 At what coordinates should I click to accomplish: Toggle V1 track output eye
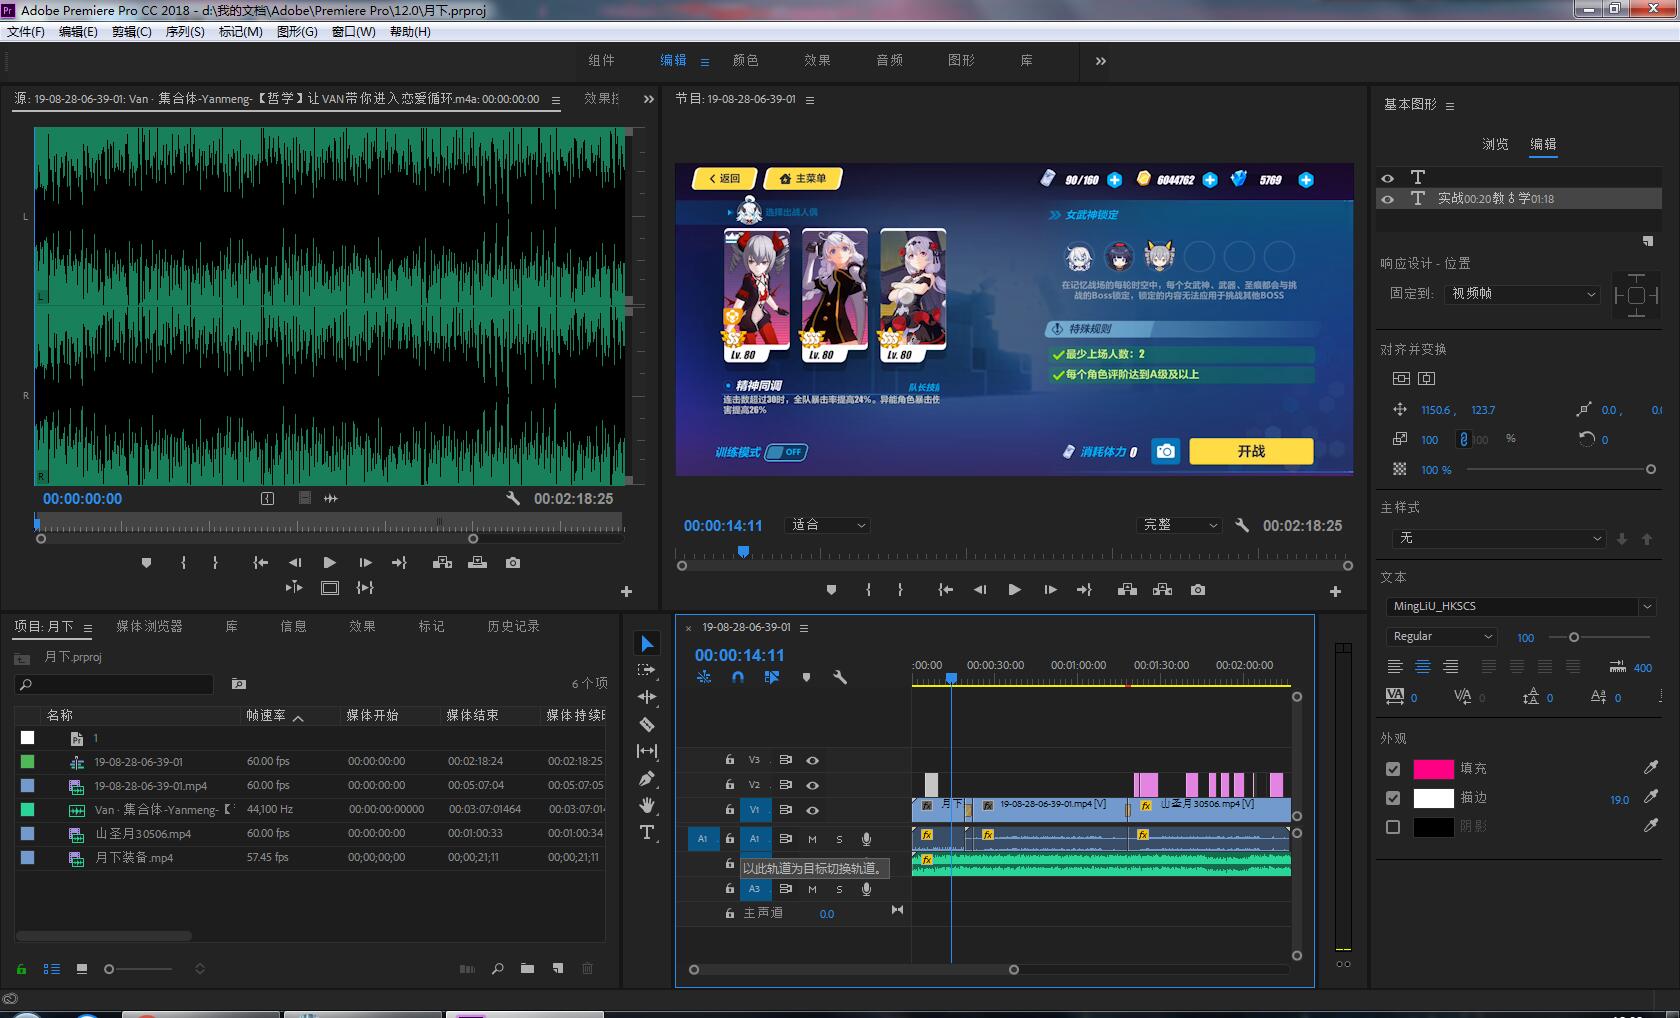coord(813,810)
